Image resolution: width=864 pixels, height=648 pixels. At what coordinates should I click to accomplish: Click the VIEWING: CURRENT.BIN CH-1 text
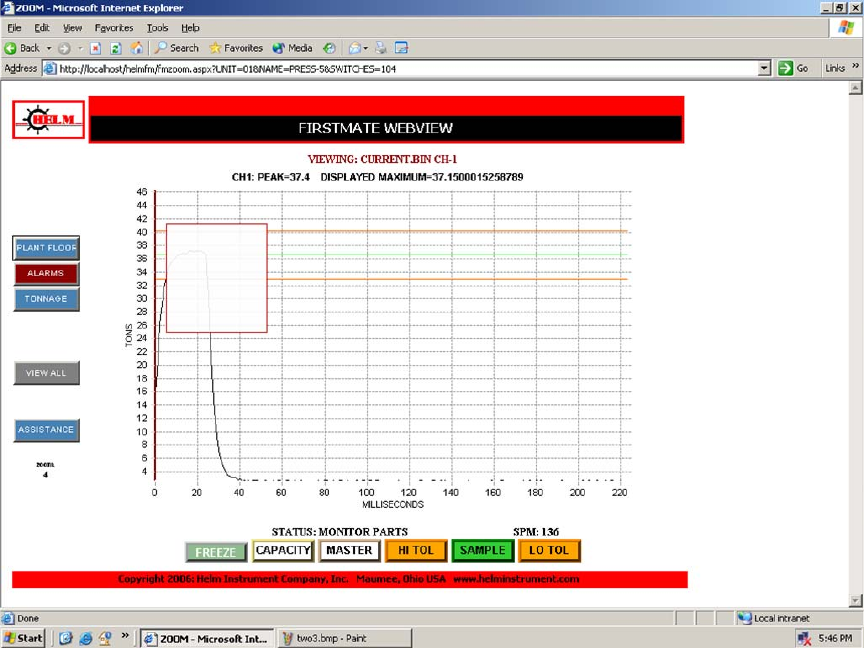point(382,159)
